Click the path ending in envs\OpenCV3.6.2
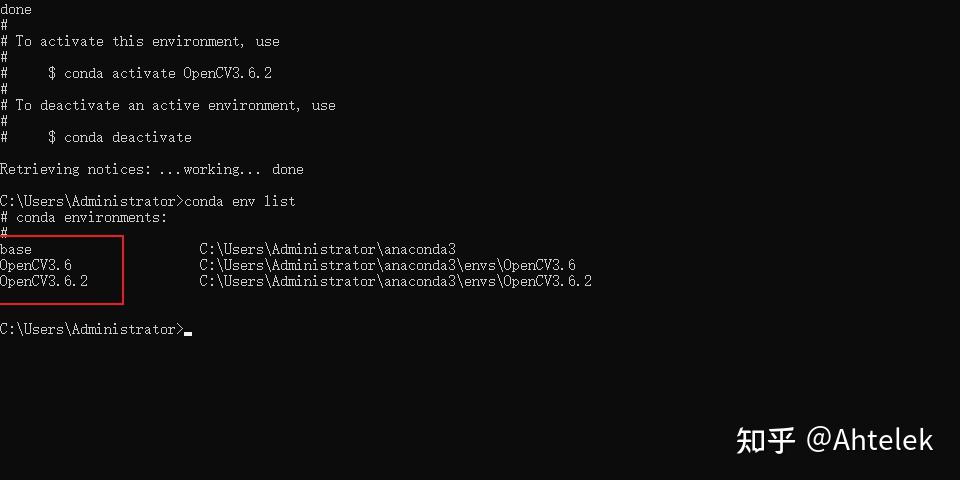960x480 pixels. (x=395, y=281)
